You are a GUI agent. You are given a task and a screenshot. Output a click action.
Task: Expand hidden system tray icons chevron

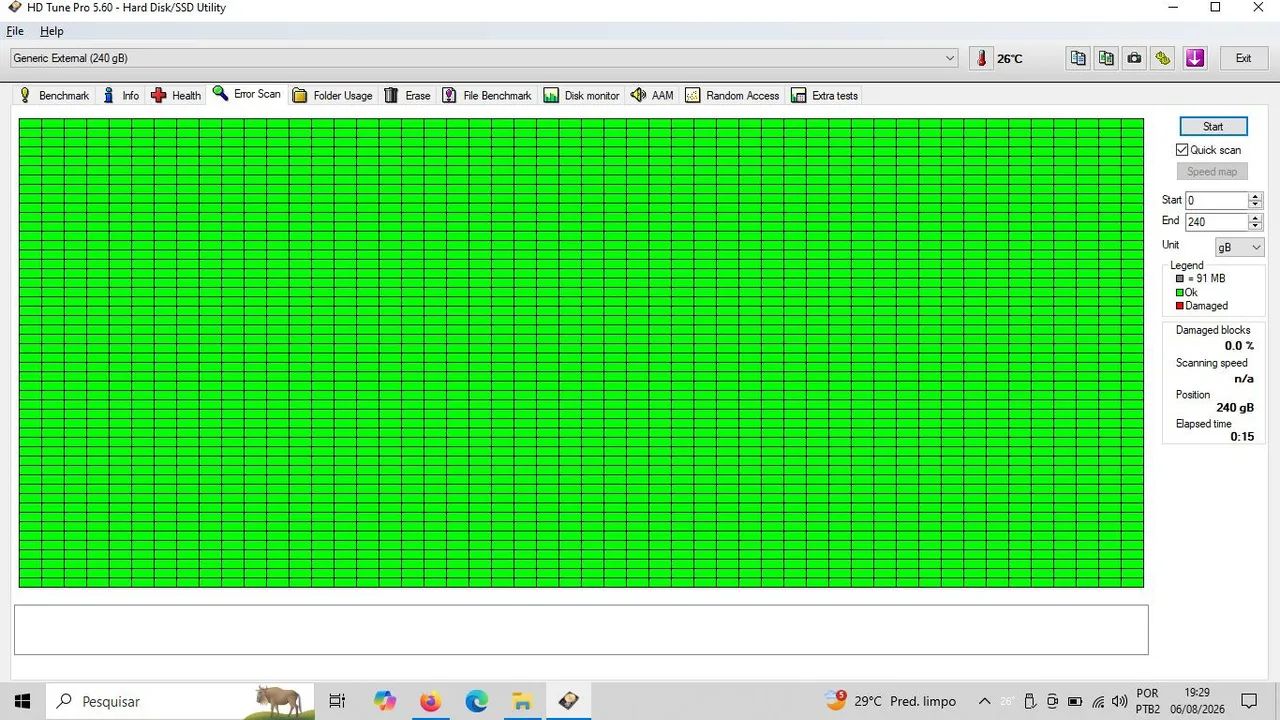[984, 701]
